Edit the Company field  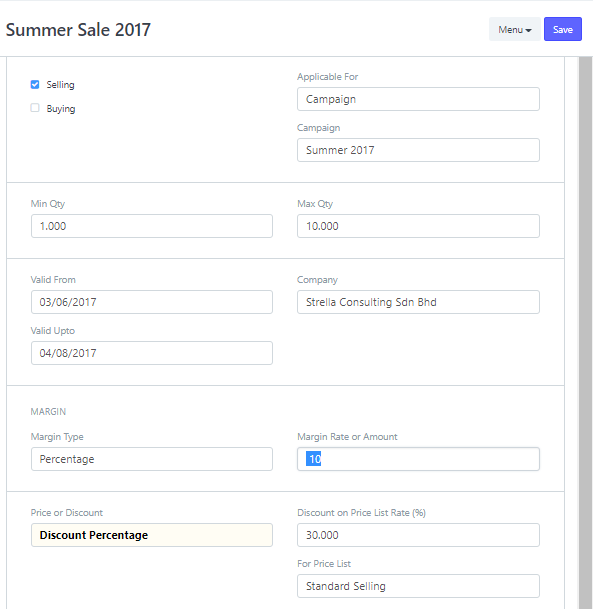pyautogui.click(x=418, y=302)
